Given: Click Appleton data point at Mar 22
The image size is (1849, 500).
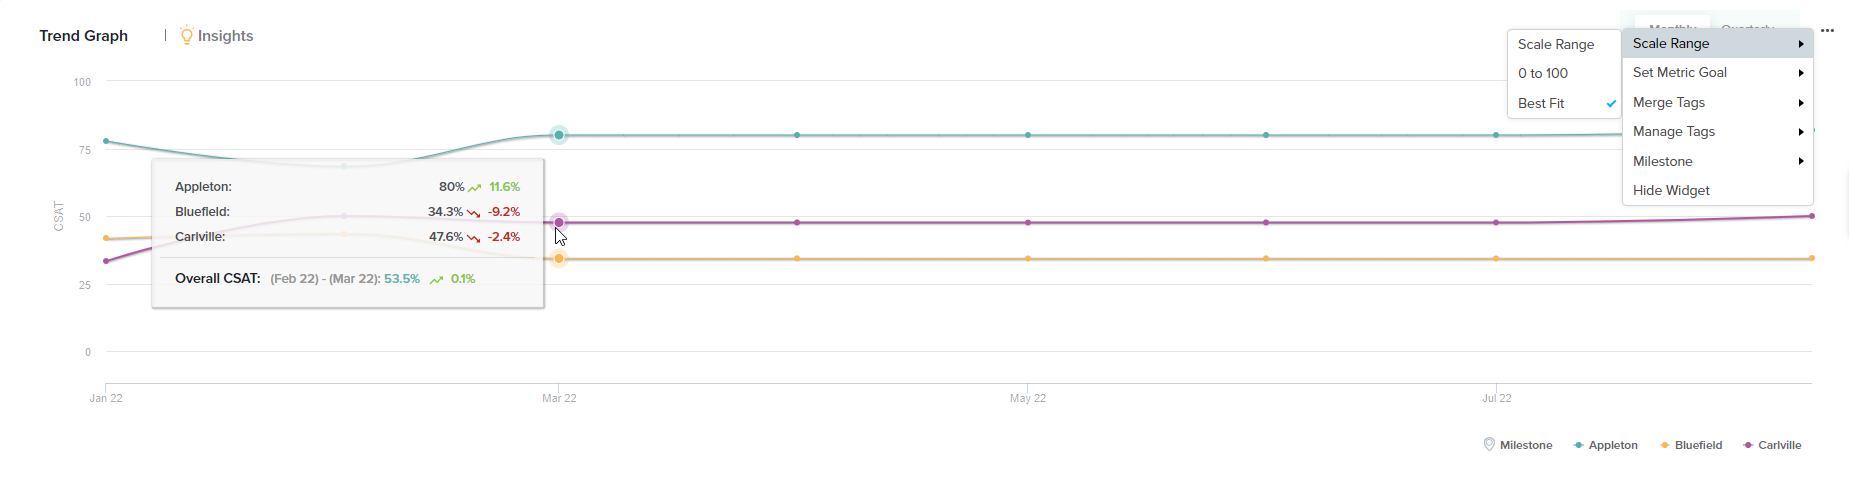Looking at the screenshot, I should click(x=559, y=135).
